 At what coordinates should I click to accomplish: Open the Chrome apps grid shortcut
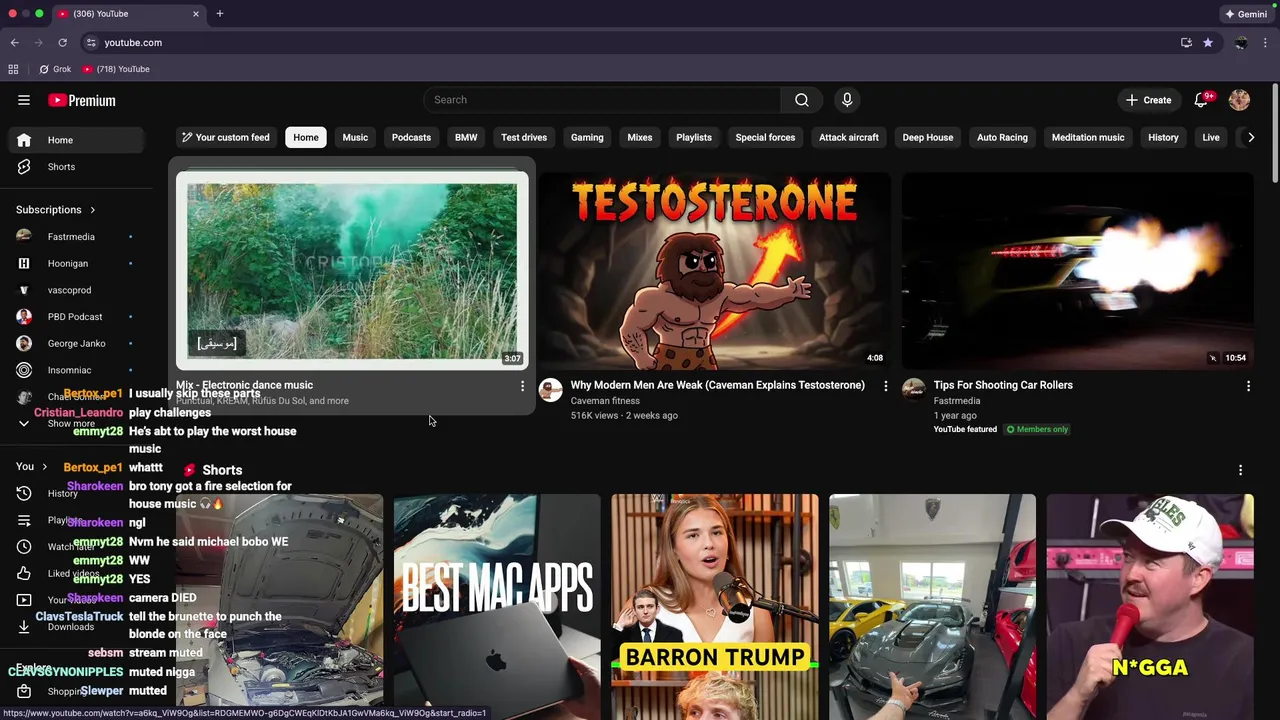(13, 69)
